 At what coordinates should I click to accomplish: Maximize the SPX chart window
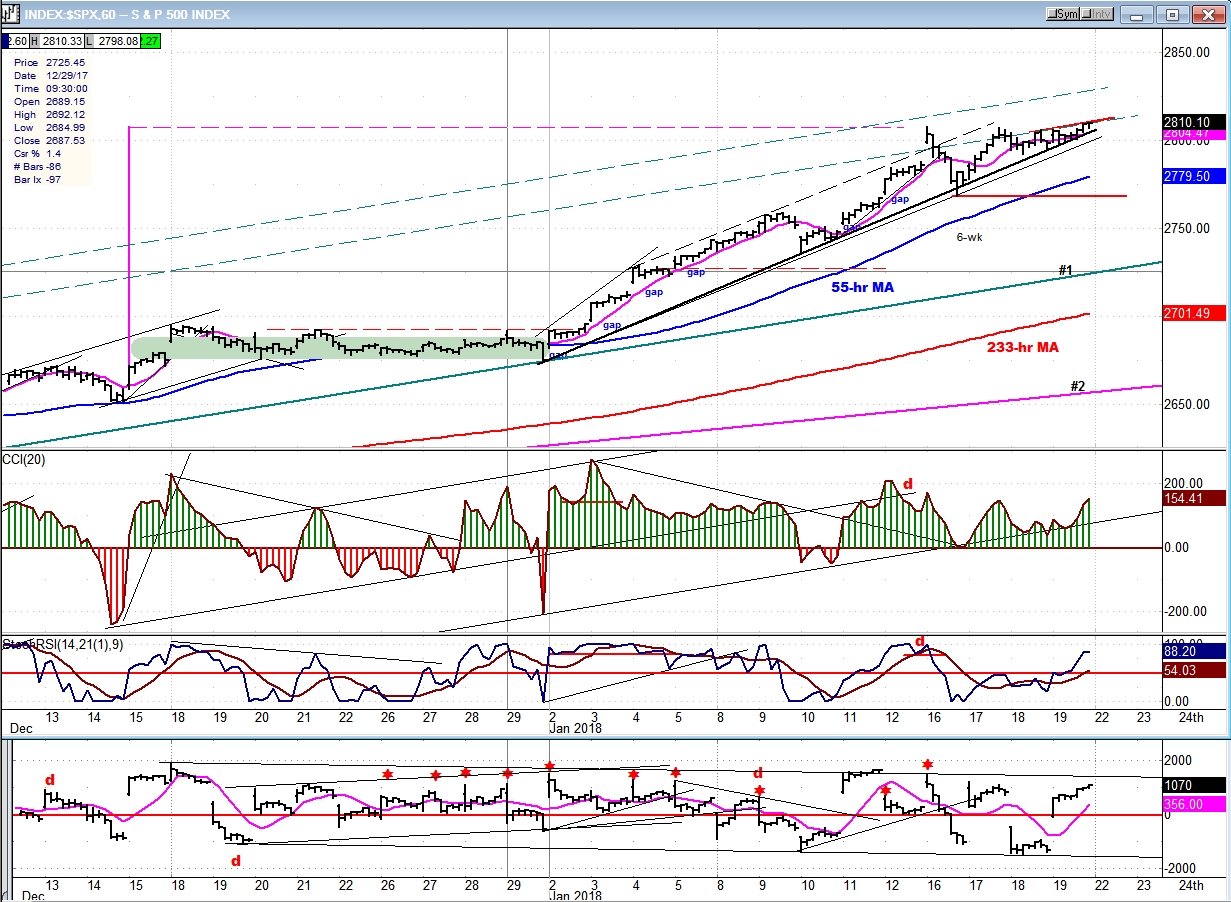[1173, 14]
